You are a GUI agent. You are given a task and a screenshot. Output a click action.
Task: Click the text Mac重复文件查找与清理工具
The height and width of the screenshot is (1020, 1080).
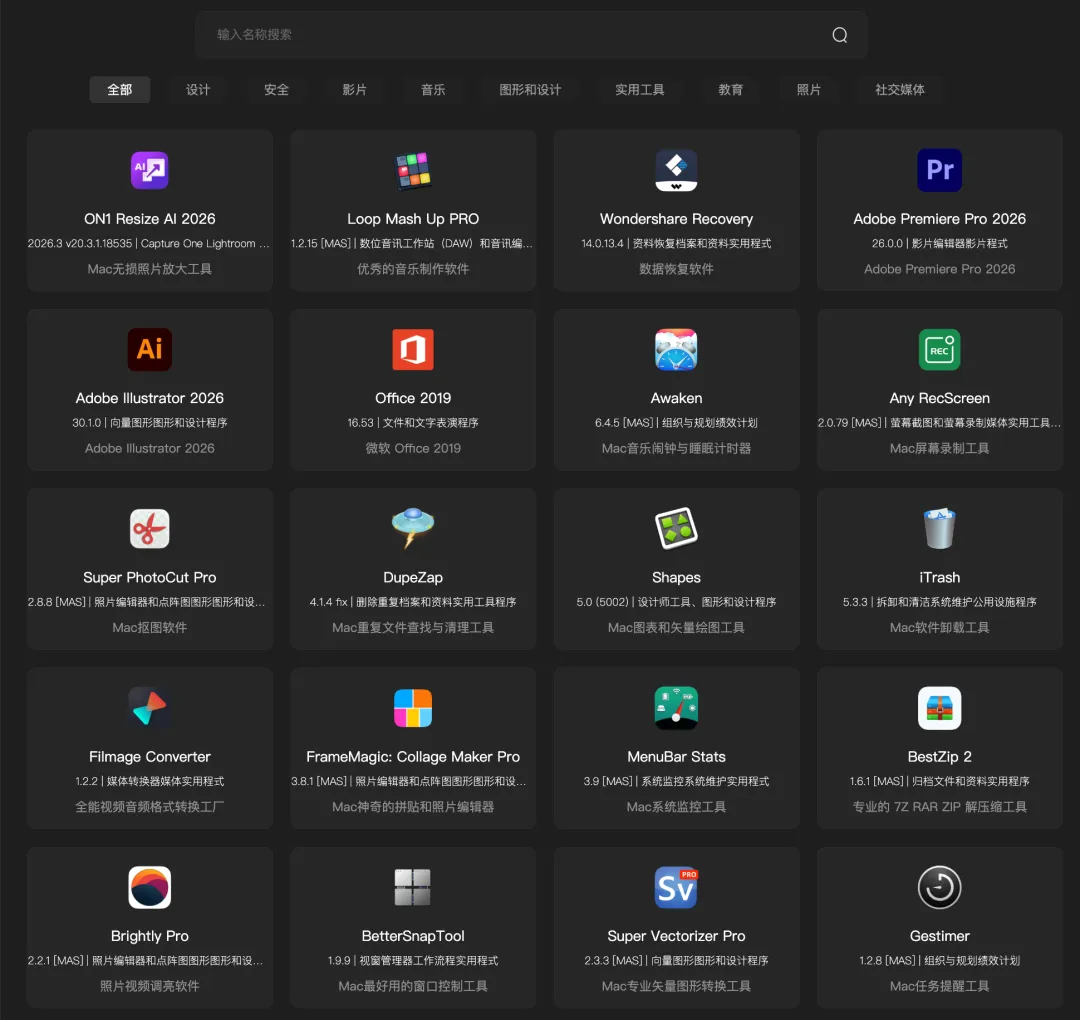click(x=413, y=627)
